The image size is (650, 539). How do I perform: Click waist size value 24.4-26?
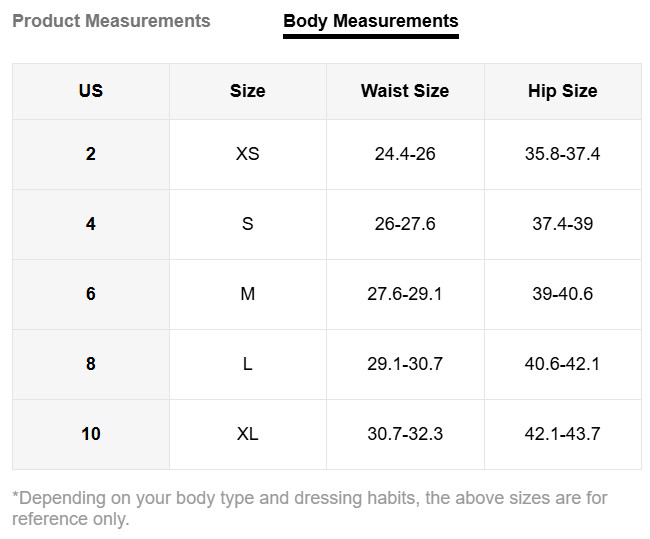tap(405, 154)
